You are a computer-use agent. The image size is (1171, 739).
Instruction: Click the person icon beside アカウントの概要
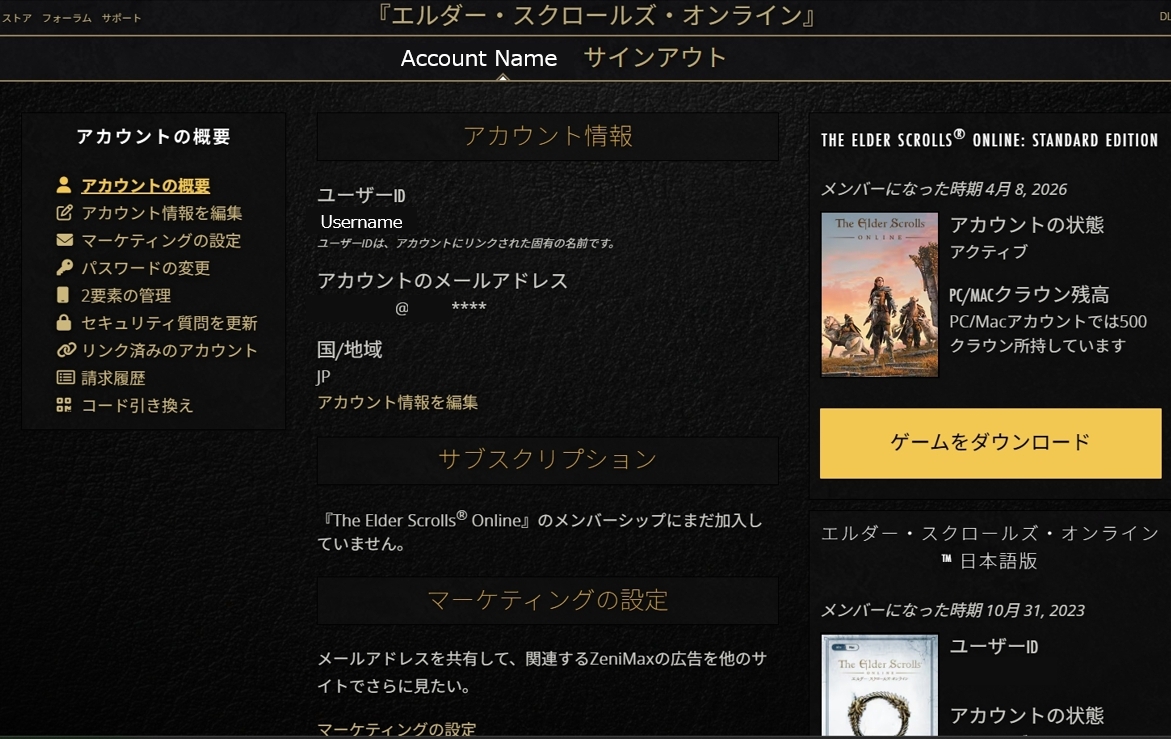[x=64, y=185]
